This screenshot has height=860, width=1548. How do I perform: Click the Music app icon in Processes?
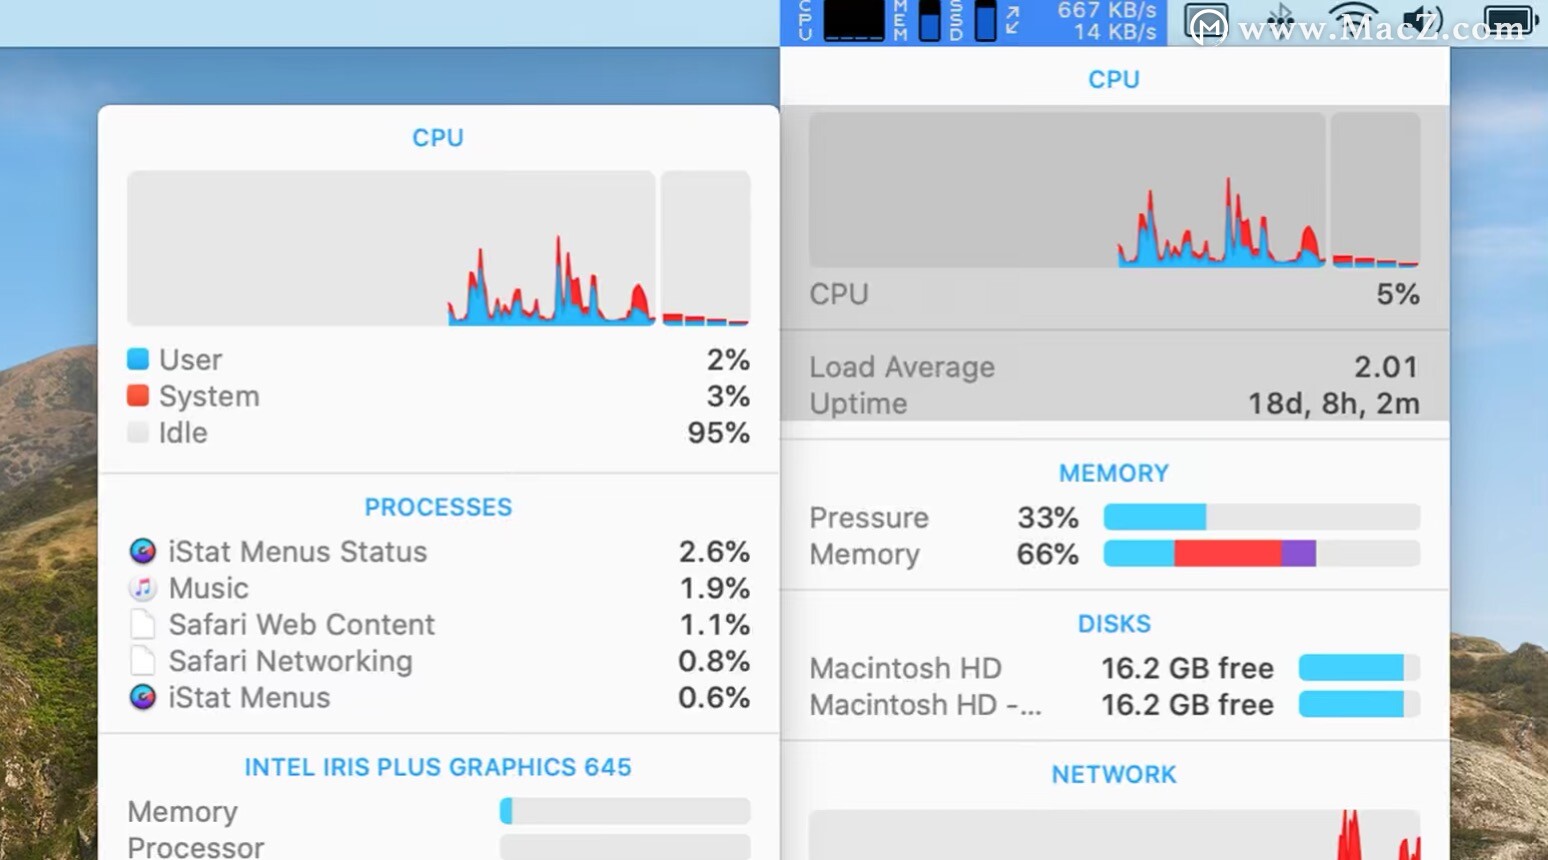click(x=143, y=588)
